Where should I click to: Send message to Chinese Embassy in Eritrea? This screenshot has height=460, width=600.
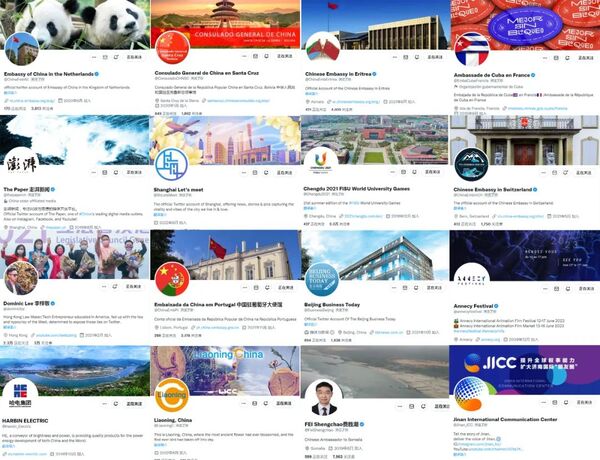[406, 57]
